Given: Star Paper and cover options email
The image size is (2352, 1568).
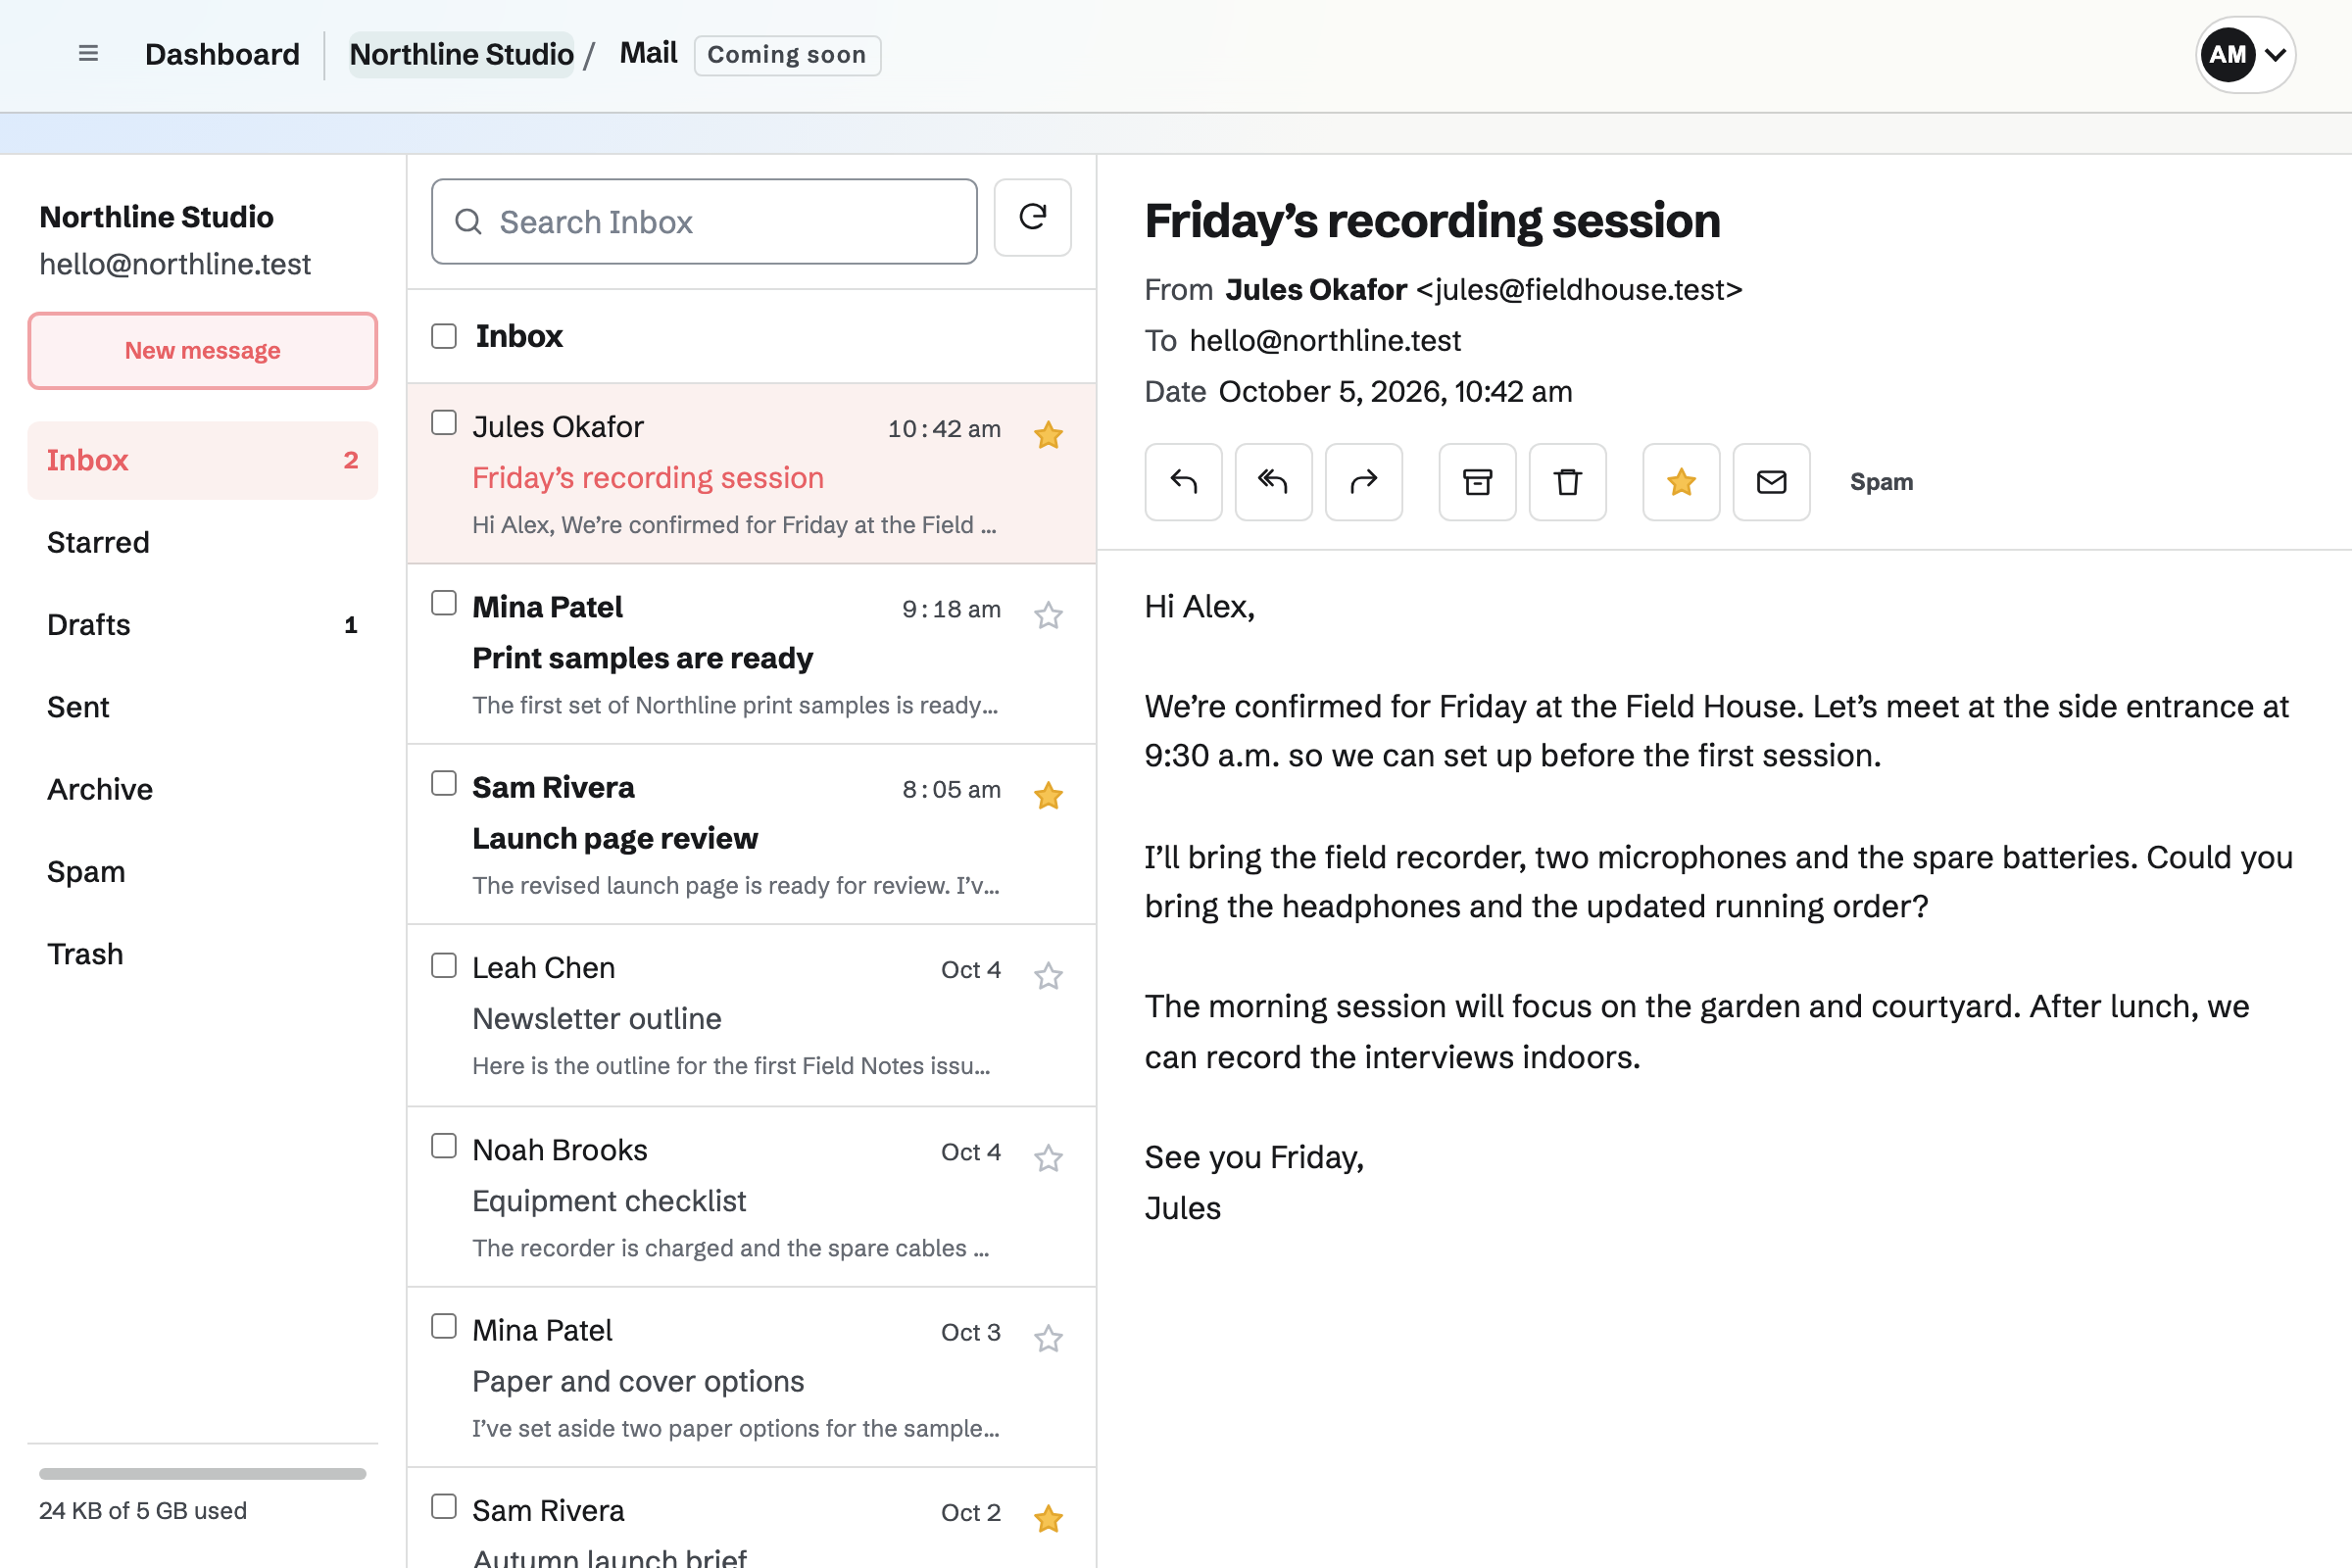Looking at the screenshot, I should pyautogui.click(x=1048, y=1338).
